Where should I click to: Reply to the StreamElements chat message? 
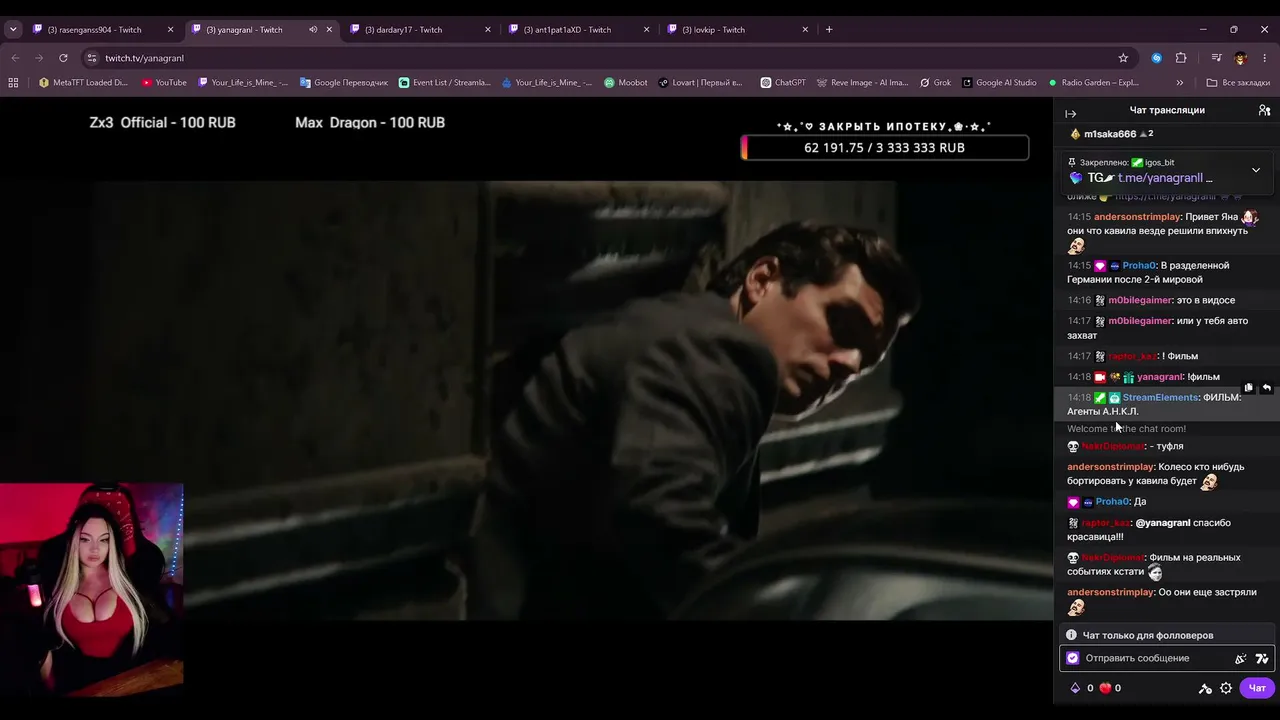point(1266,388)
